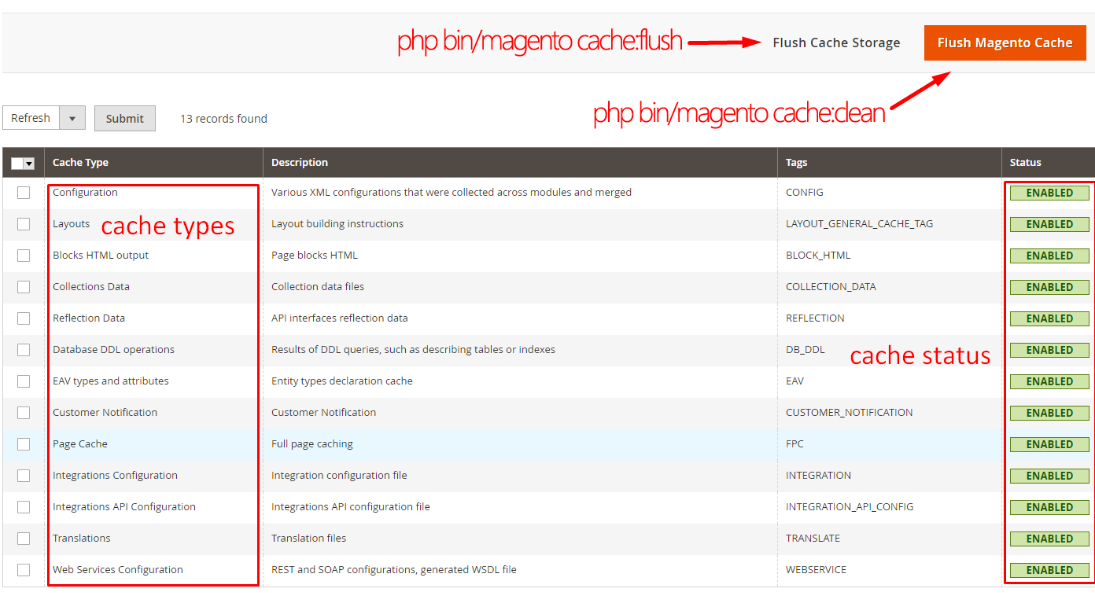Click the Status column header
Image resolution: width=1095 pixels, height=593 pixels.
[x=1025, y=163]
